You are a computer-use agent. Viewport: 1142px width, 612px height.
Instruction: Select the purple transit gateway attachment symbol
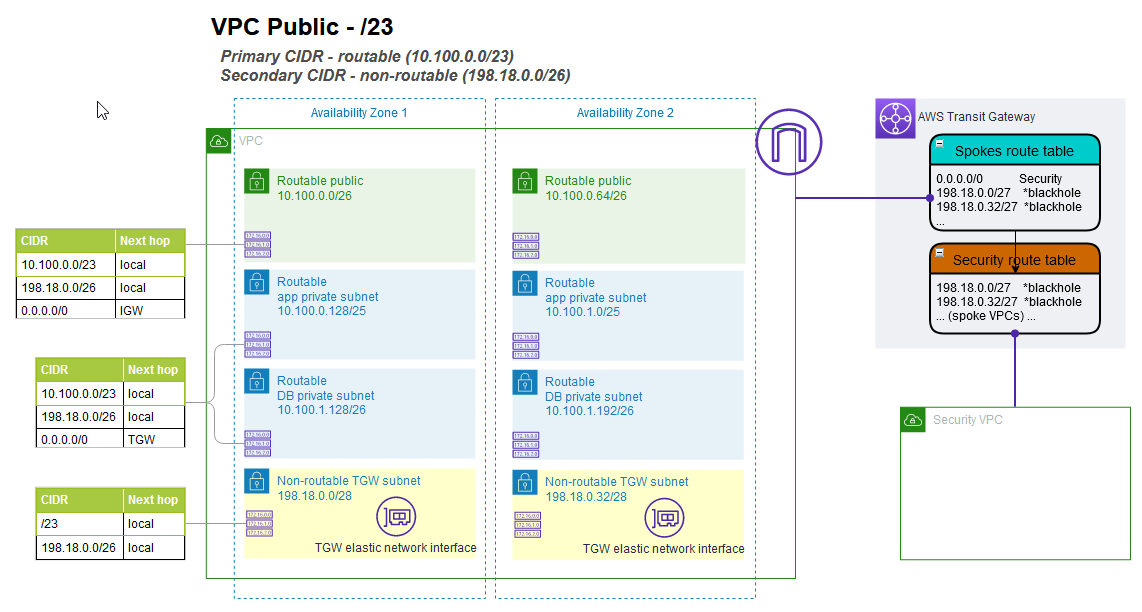[x=788, y=142]
